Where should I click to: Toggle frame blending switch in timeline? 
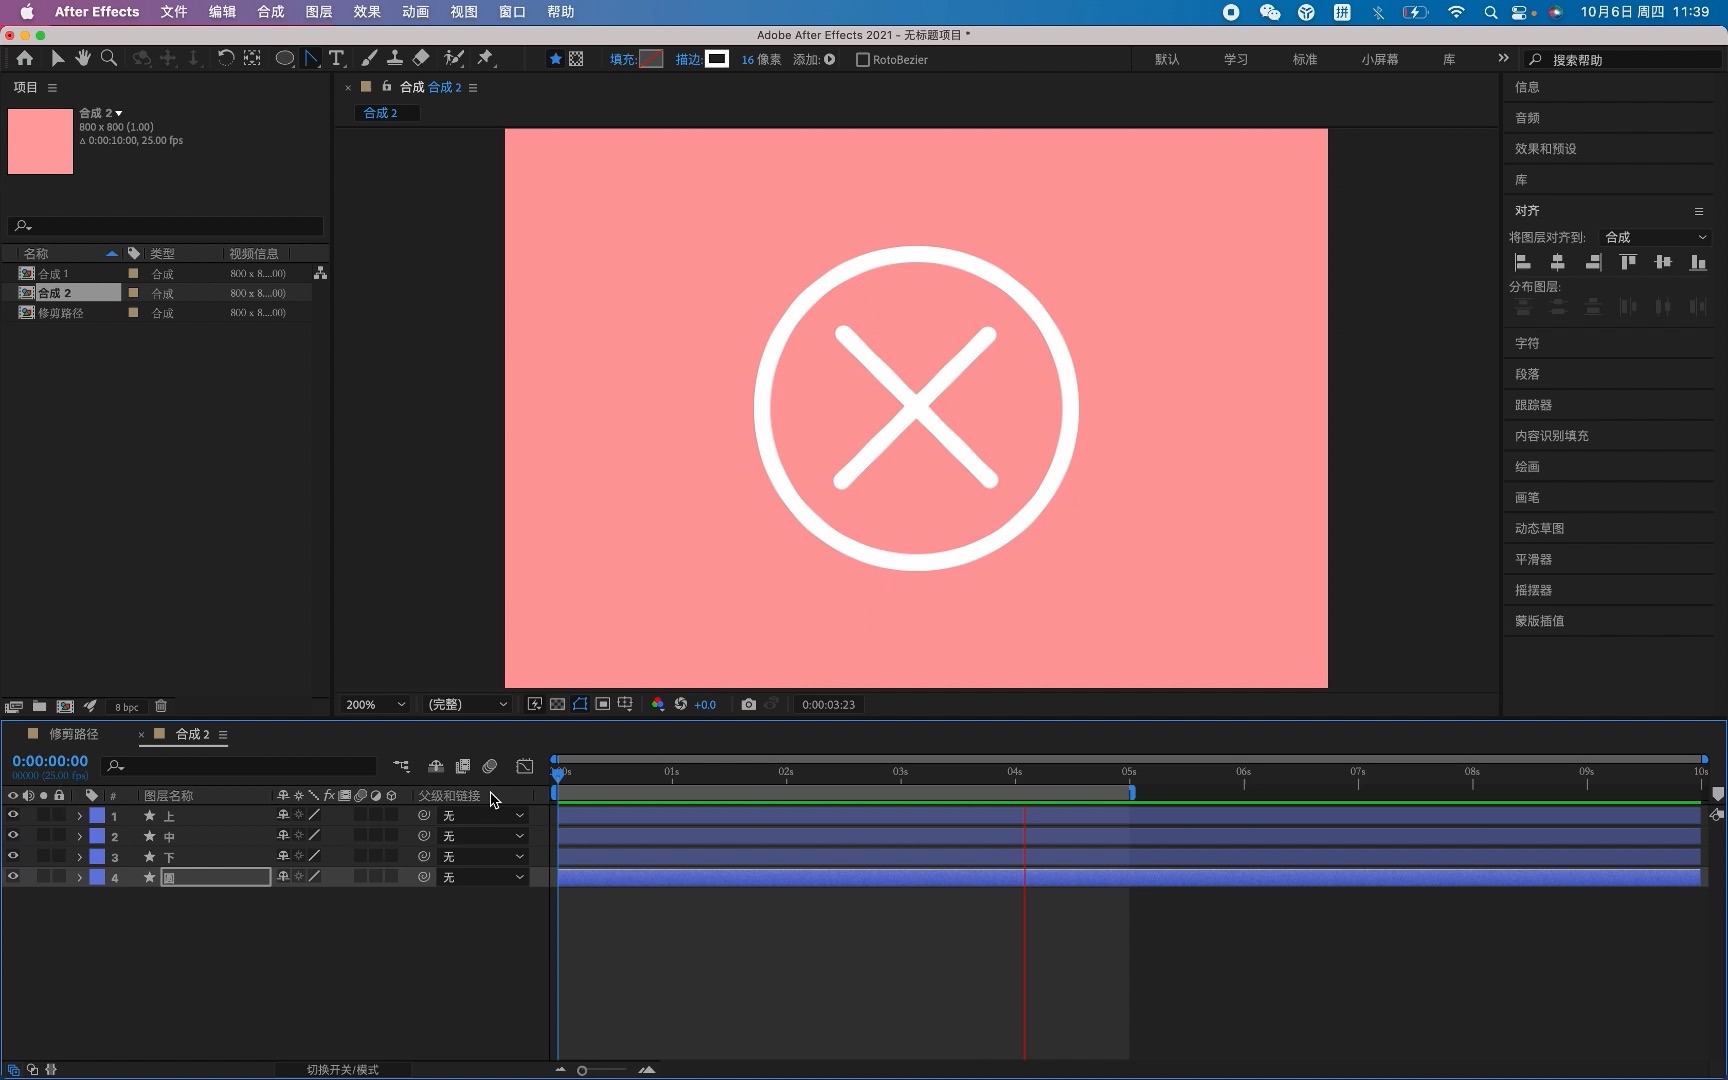click(x=463, y=766)
